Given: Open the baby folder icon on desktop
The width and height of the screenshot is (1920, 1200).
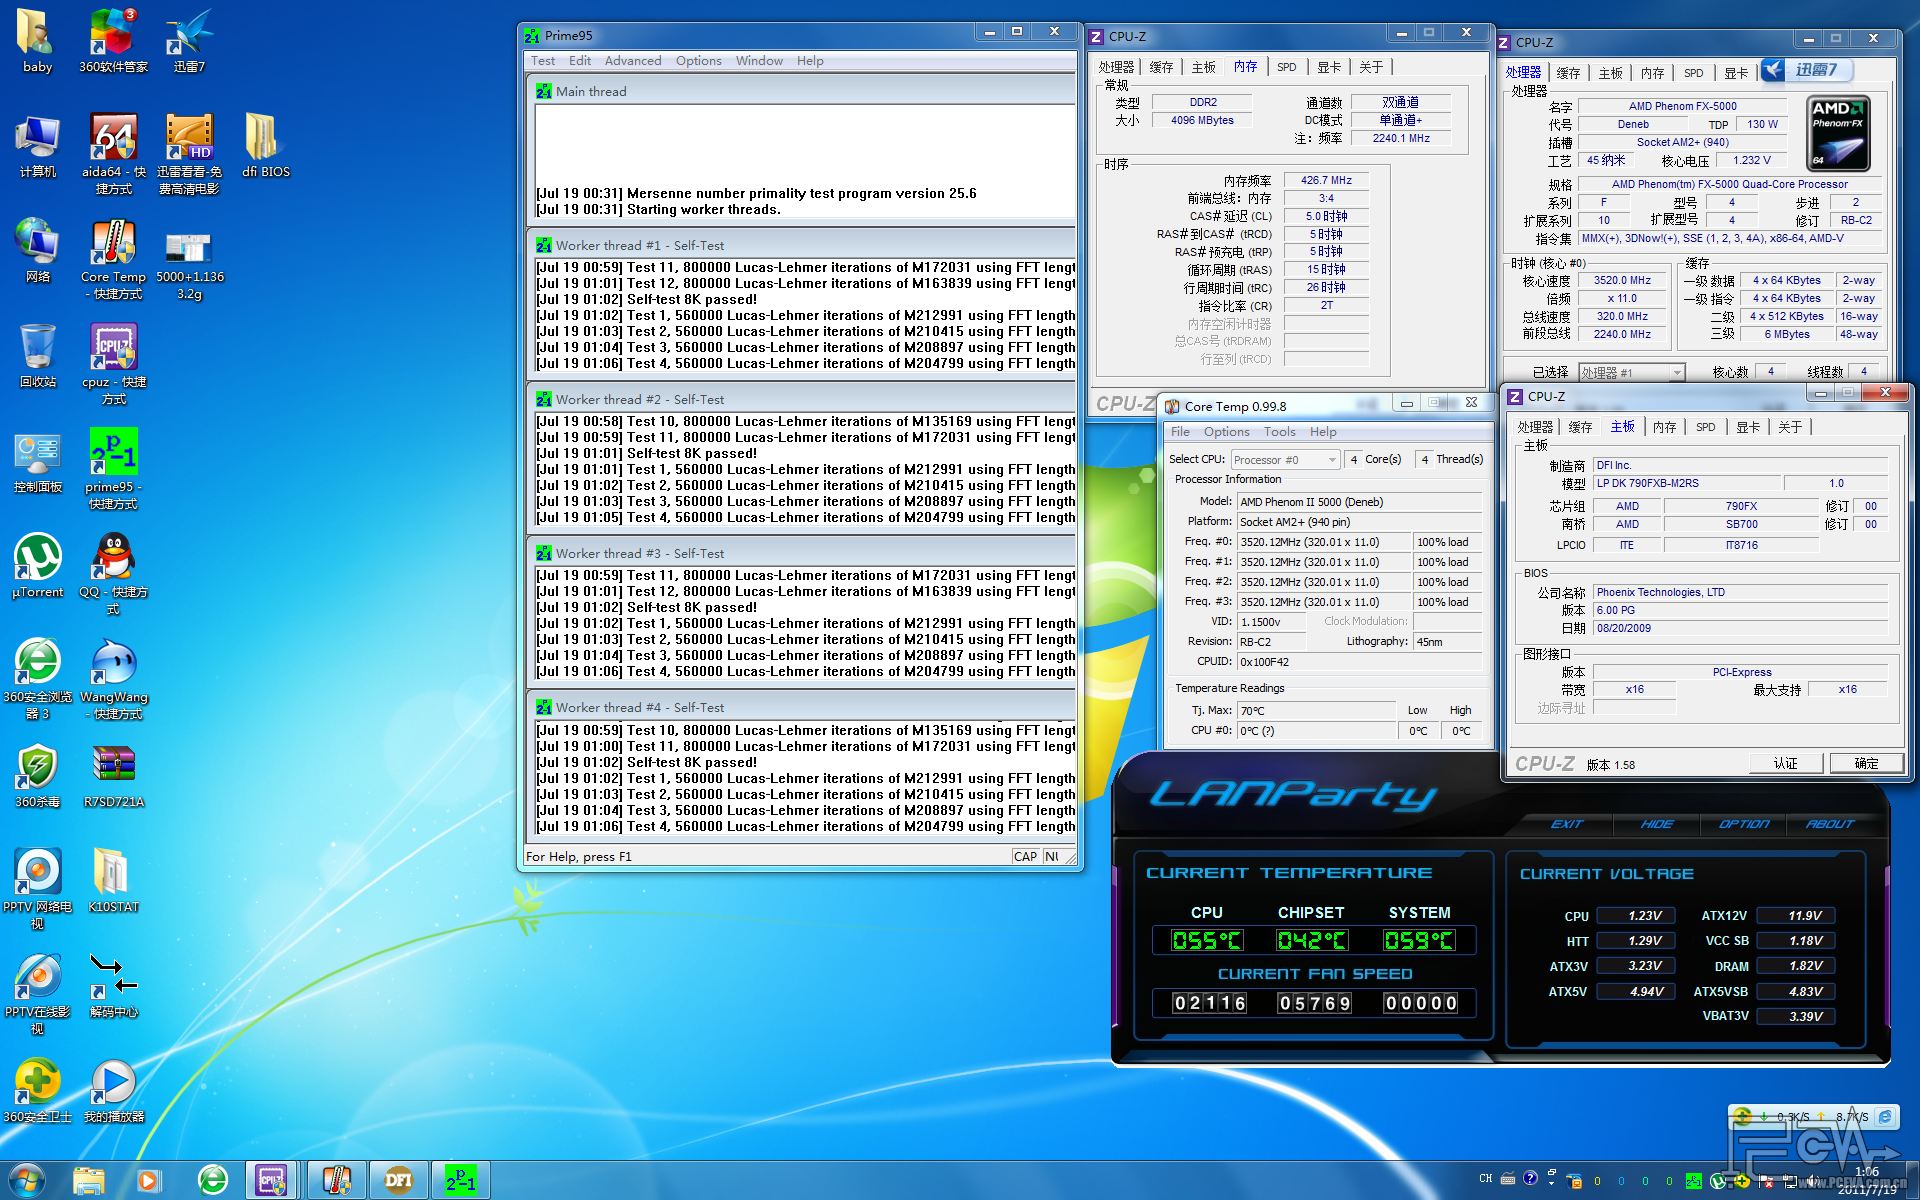Looking at the screenshot, I should pyautogui.click(x=37, y=41).
